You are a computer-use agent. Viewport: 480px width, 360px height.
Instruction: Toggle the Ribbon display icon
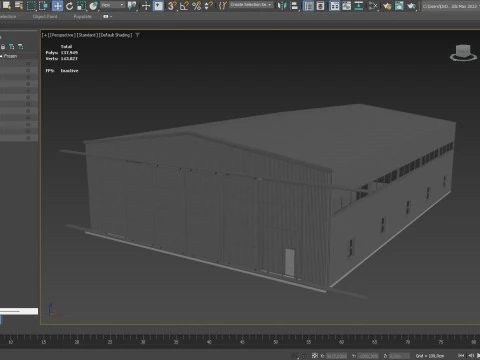[334, 6]
